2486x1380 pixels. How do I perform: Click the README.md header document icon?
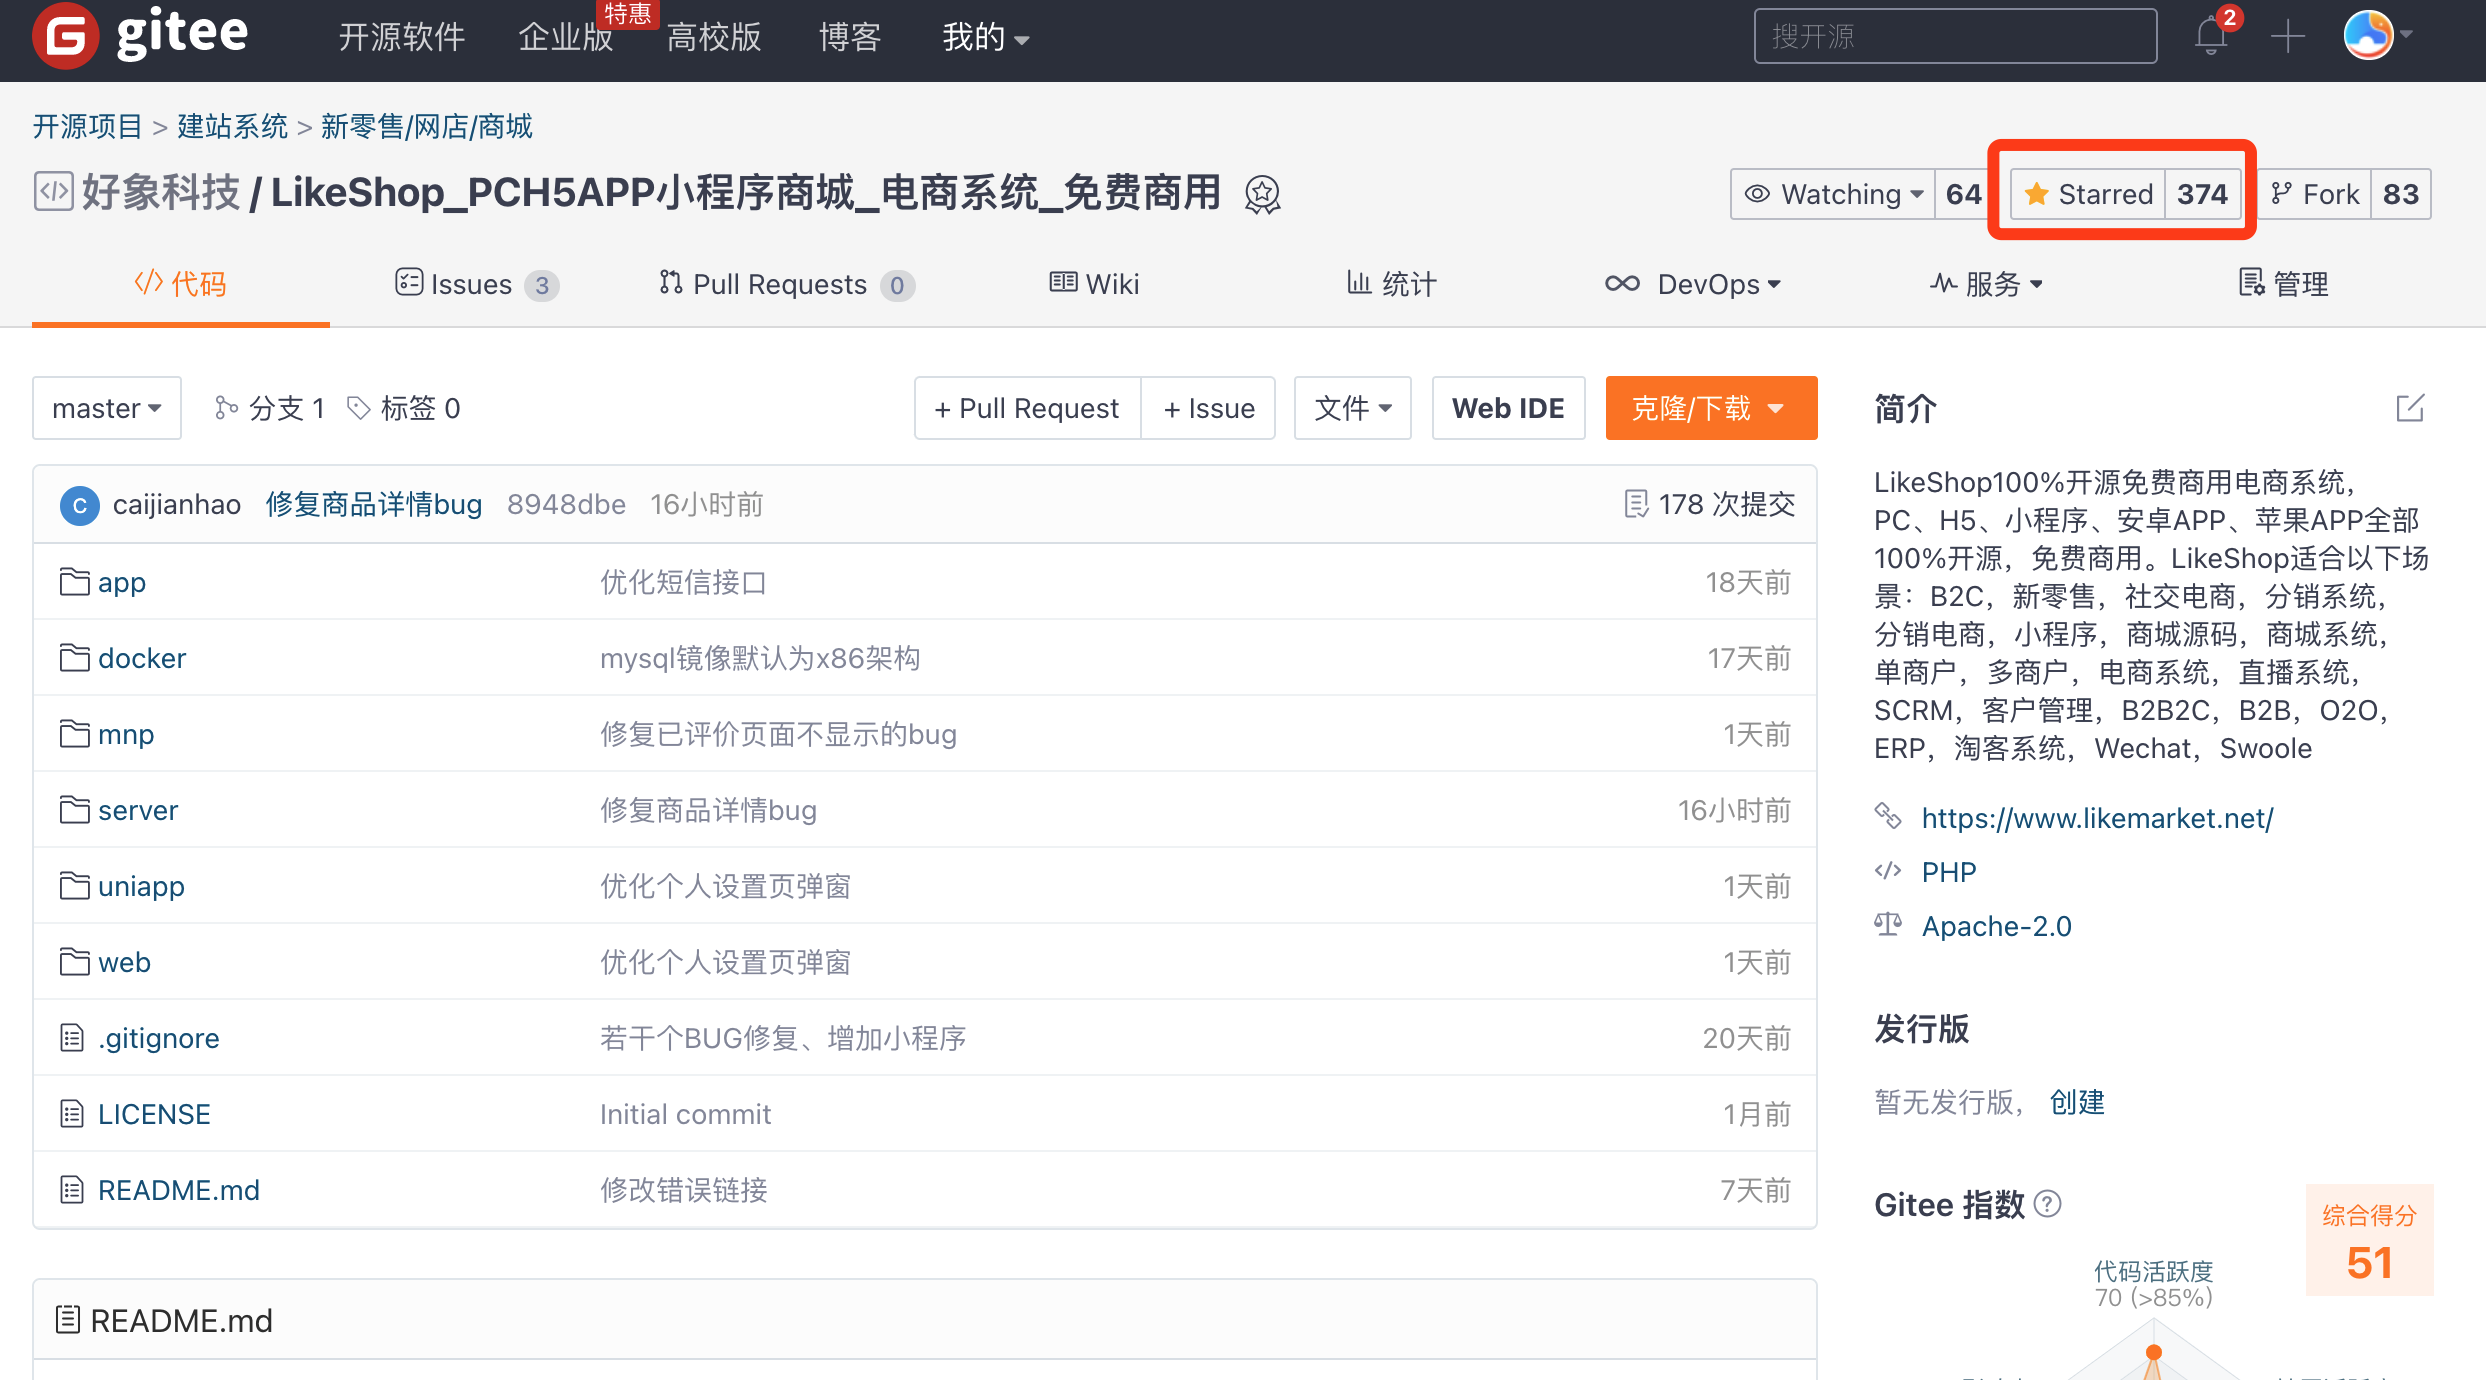(68, 1320)
